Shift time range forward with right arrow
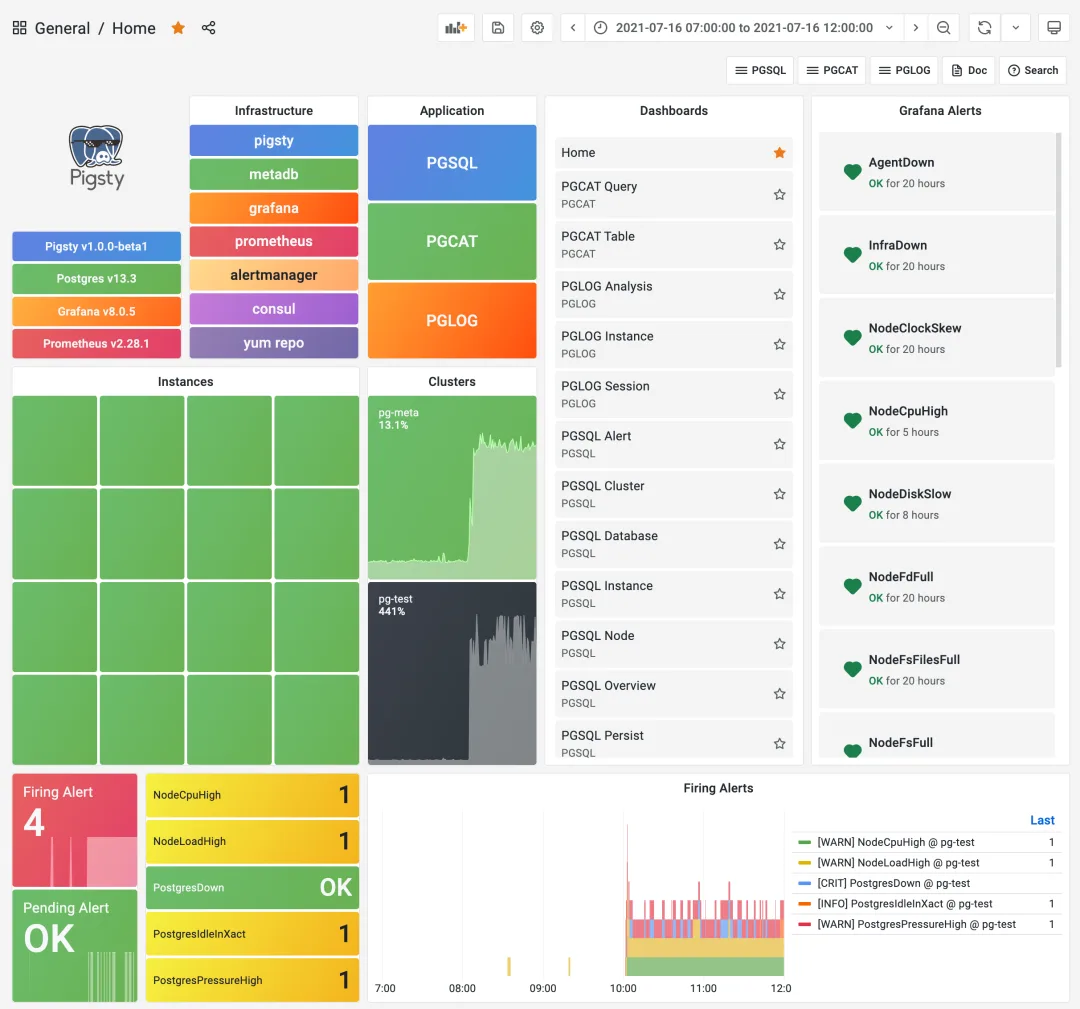The height and width of the screenshot is (1009, 1080). click(x=915, y=28)
